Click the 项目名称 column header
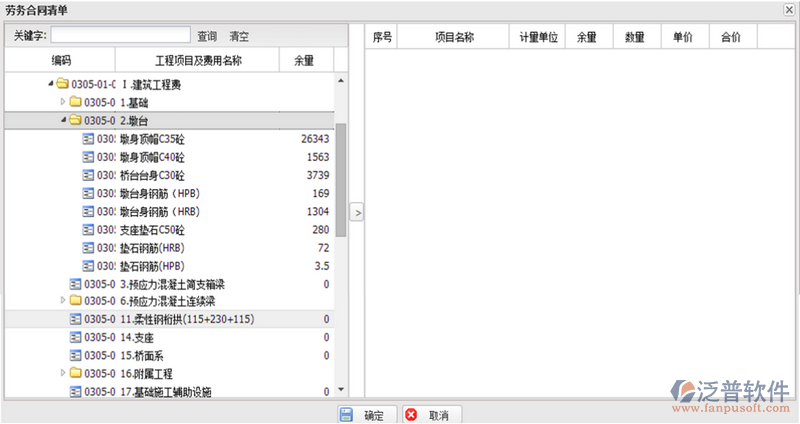The width and height of the screenshot is (800, 424). point(454,37)
